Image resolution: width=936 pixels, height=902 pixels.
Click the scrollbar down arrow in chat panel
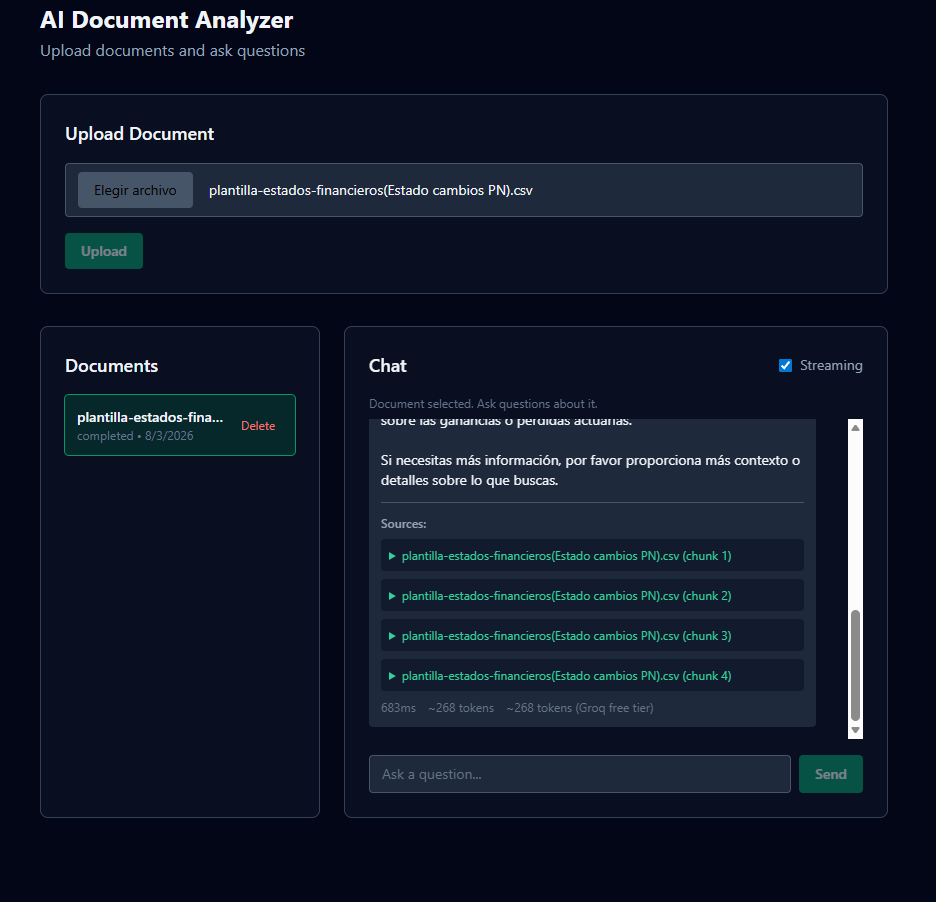click(x=855, y=732)
